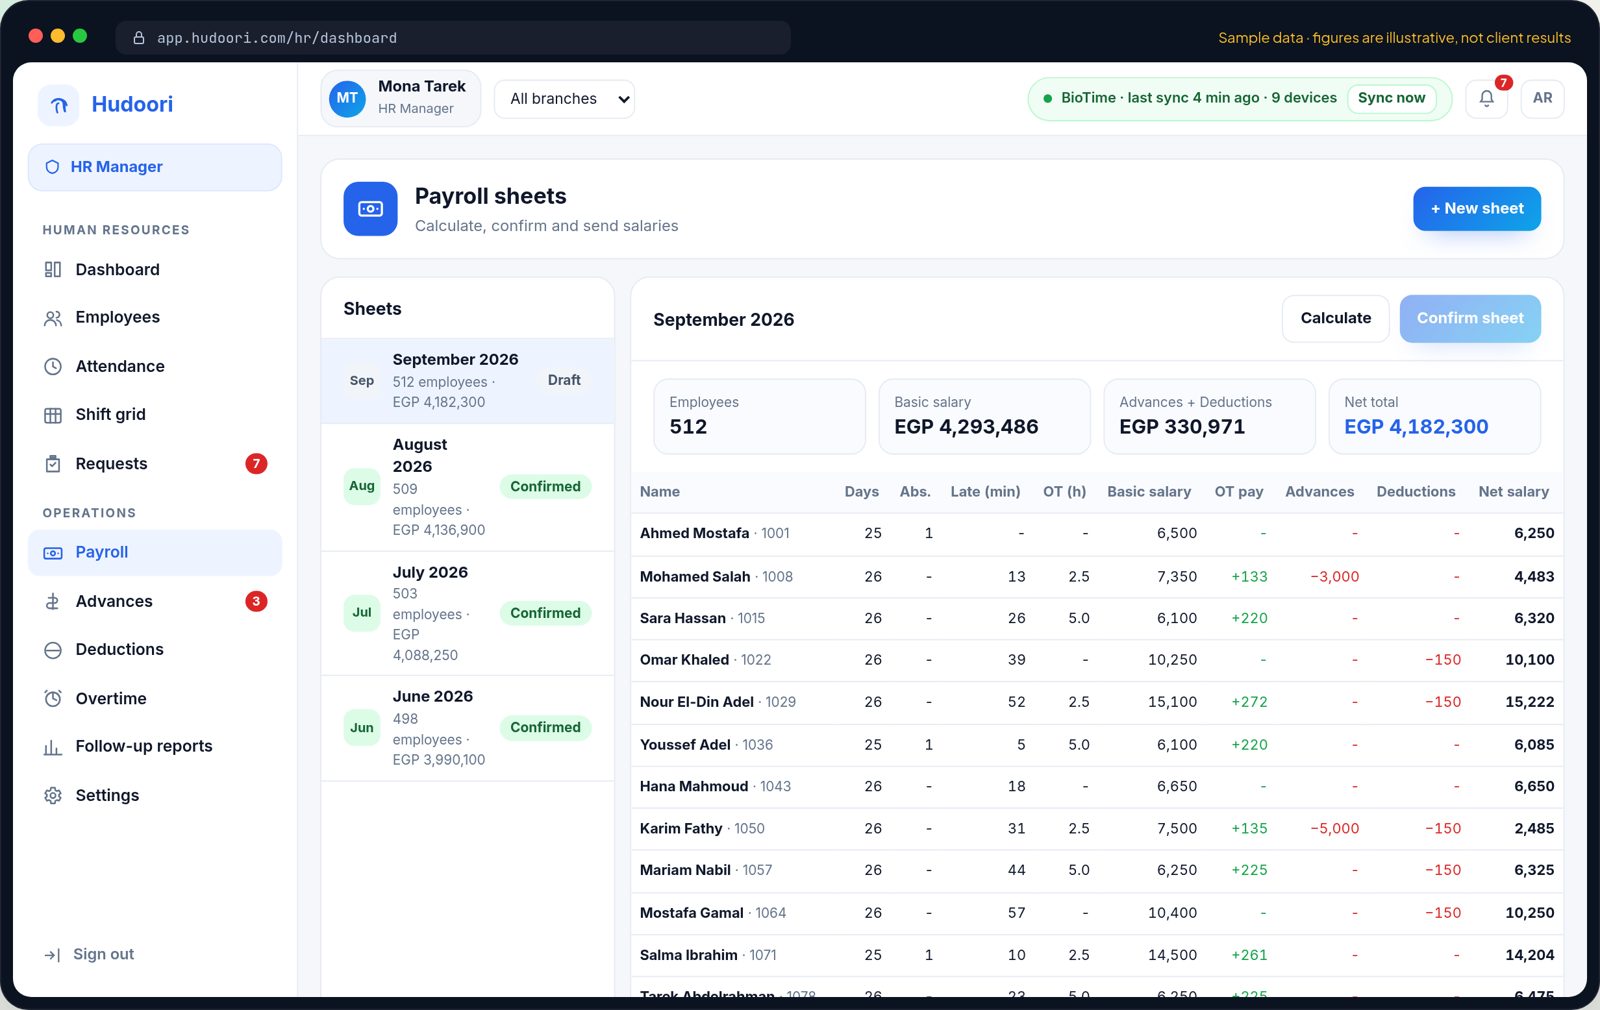
Task: Click Salma Ibrahim OT pay +261
Action: (1249, 956)
